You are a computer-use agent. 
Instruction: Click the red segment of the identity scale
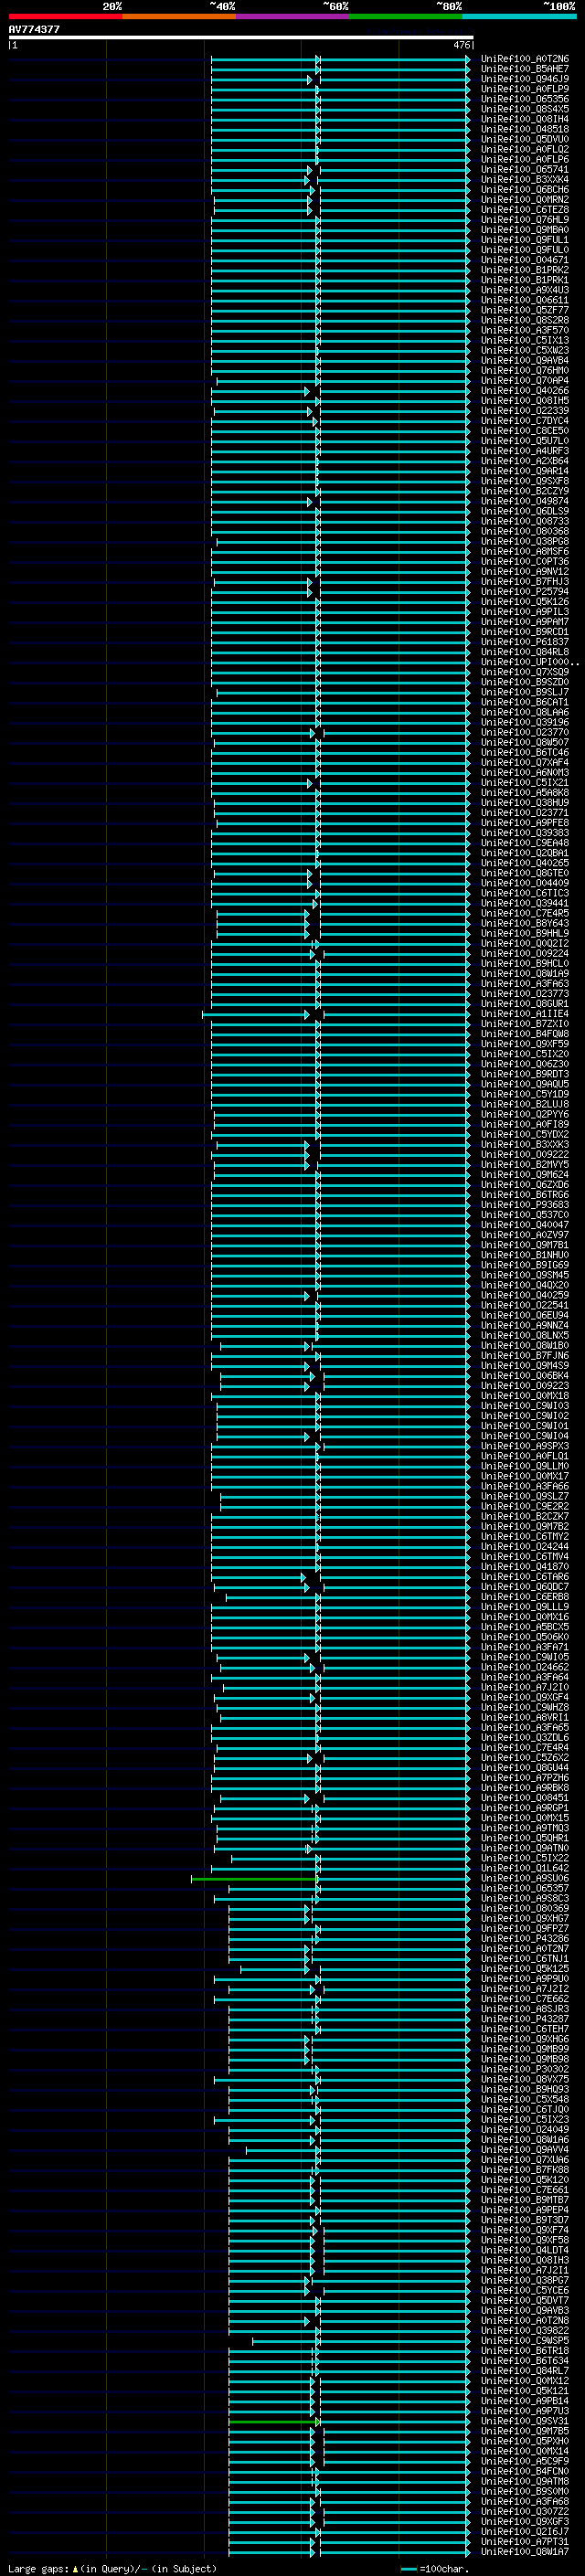65,16
